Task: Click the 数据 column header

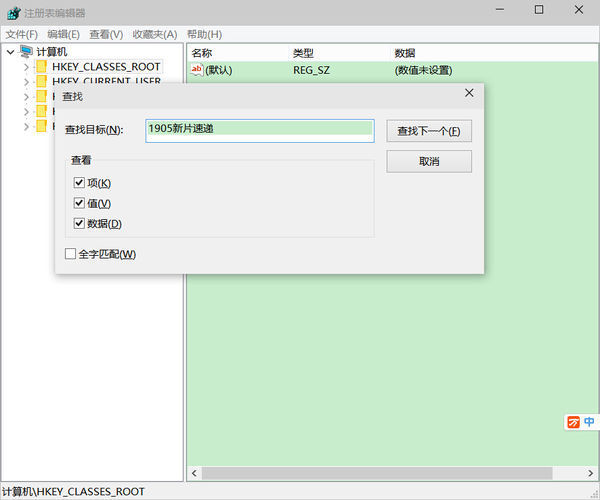Action: 405,53
